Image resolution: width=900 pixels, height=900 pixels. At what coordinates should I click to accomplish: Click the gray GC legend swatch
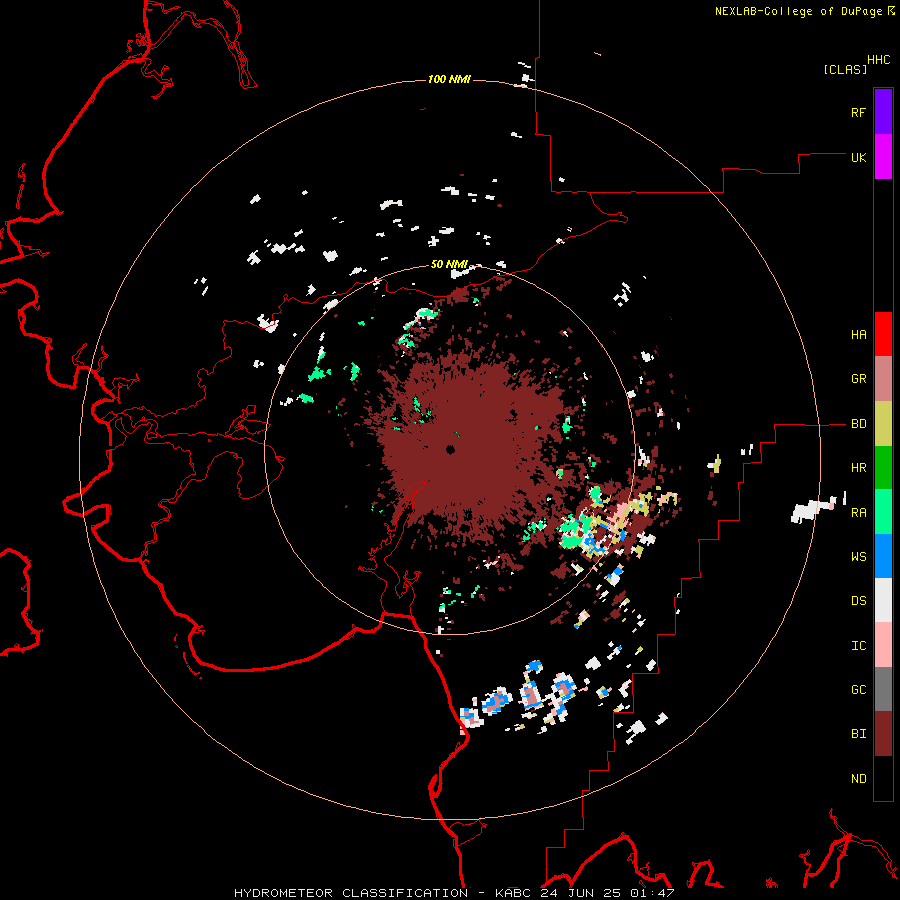[883, 689]
